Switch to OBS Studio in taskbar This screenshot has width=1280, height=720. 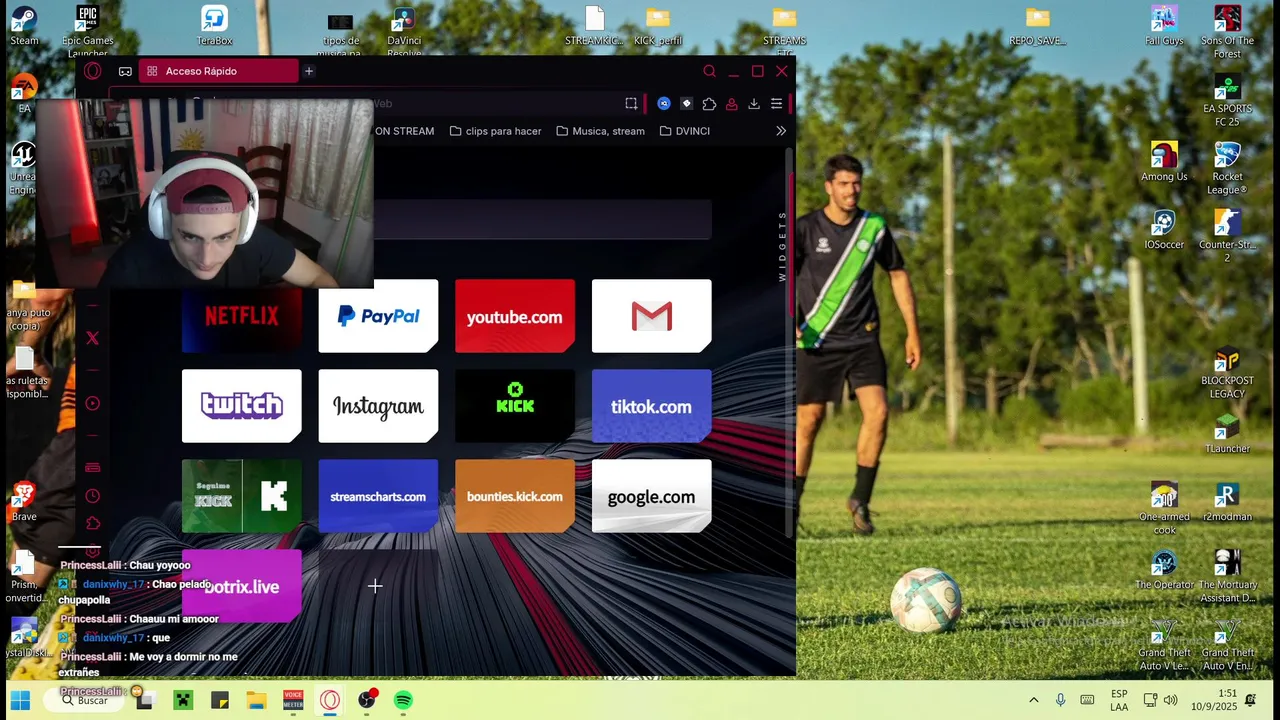(367, 700)
